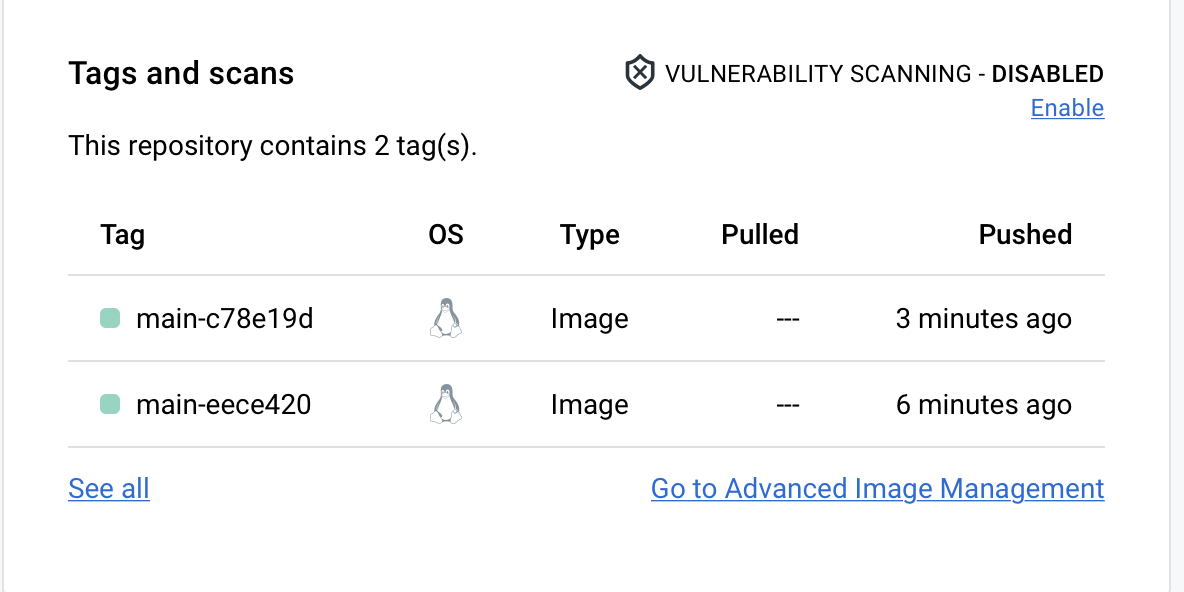Click the 'Tags and scans' heading
Screen dimensions: 1184x592
[181, 74]
